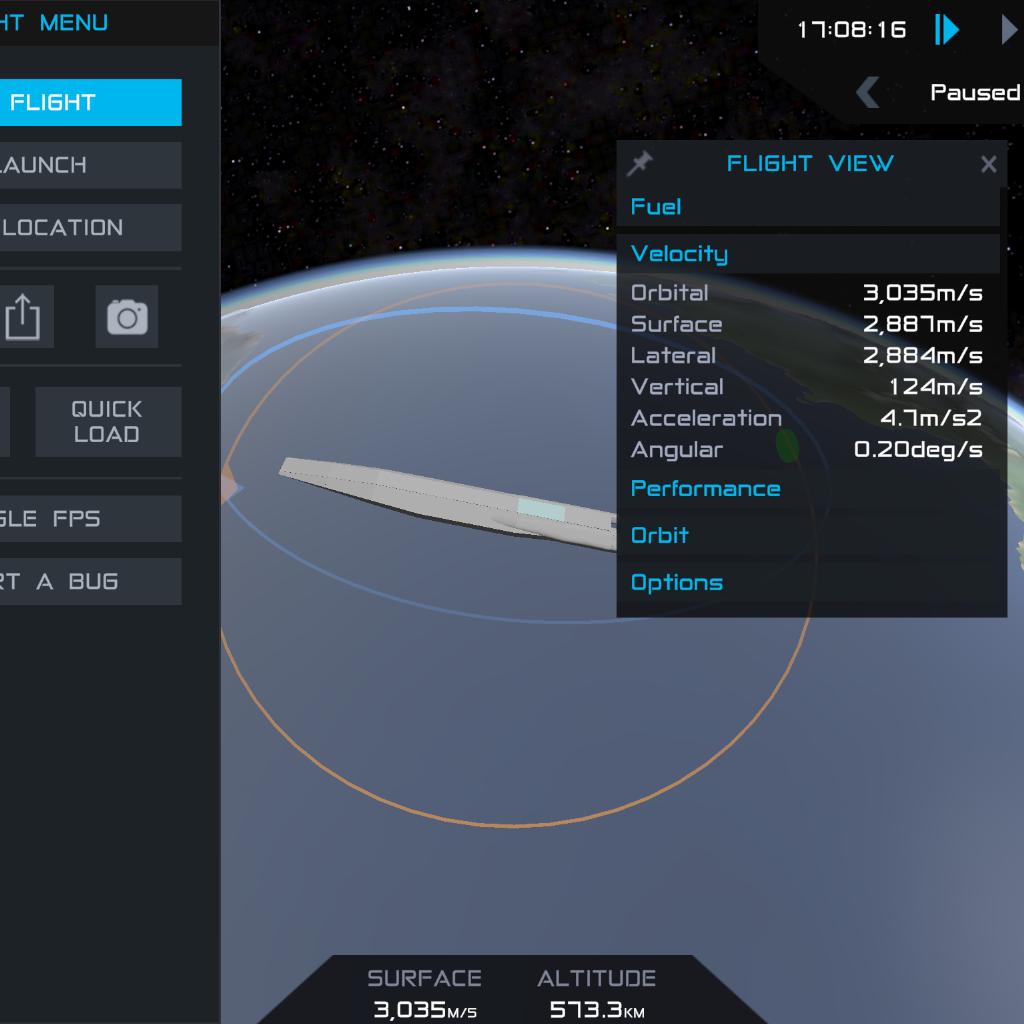Click the fast-forward time arrow

pyautogui.click(x=1011, y=29)
